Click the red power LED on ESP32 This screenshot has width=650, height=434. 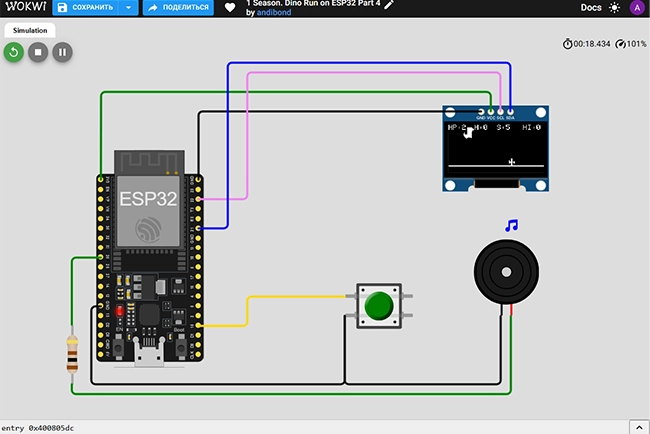120,311
